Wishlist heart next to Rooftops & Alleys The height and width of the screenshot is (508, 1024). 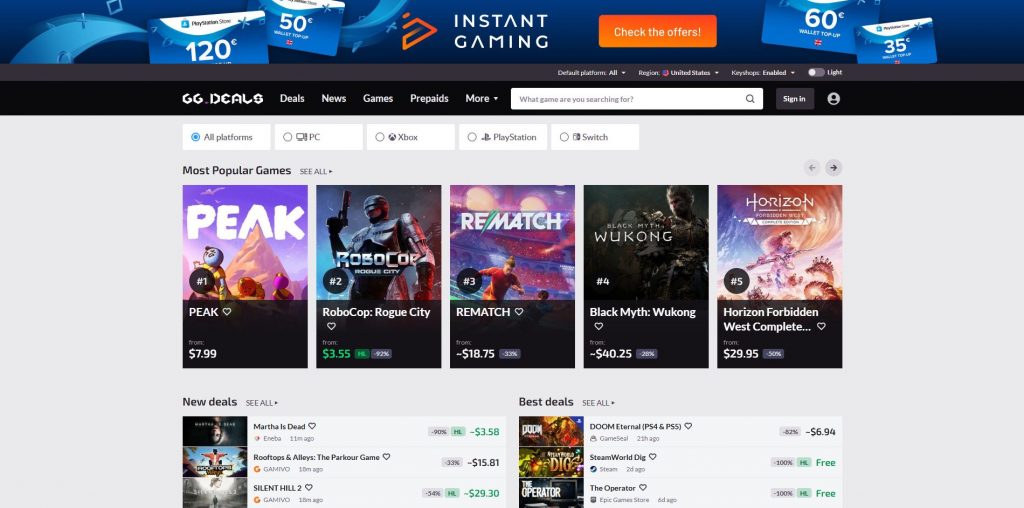point(386,457)
